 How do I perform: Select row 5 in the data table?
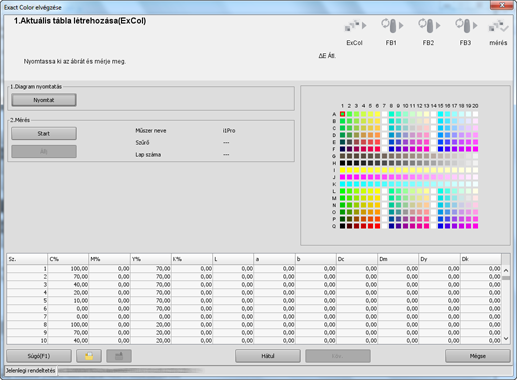tap(254, 301)
